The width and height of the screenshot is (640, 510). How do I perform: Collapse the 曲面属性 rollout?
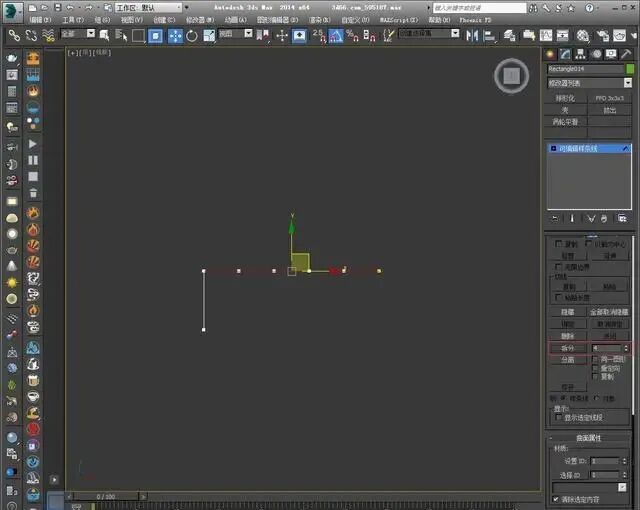point(589,438)
